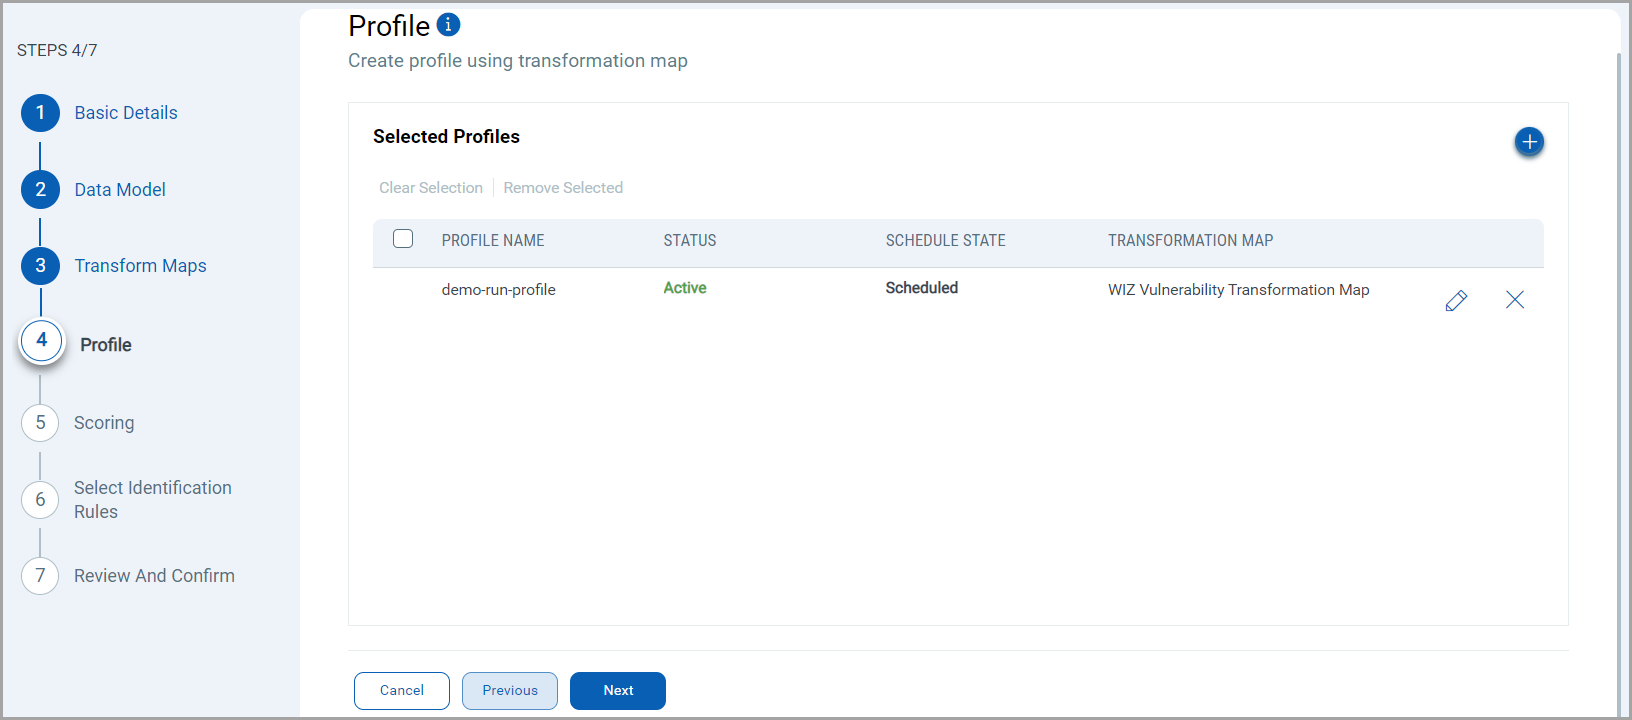Edit demo-run-profile using pencil icon

click(x=1456, y=300)
